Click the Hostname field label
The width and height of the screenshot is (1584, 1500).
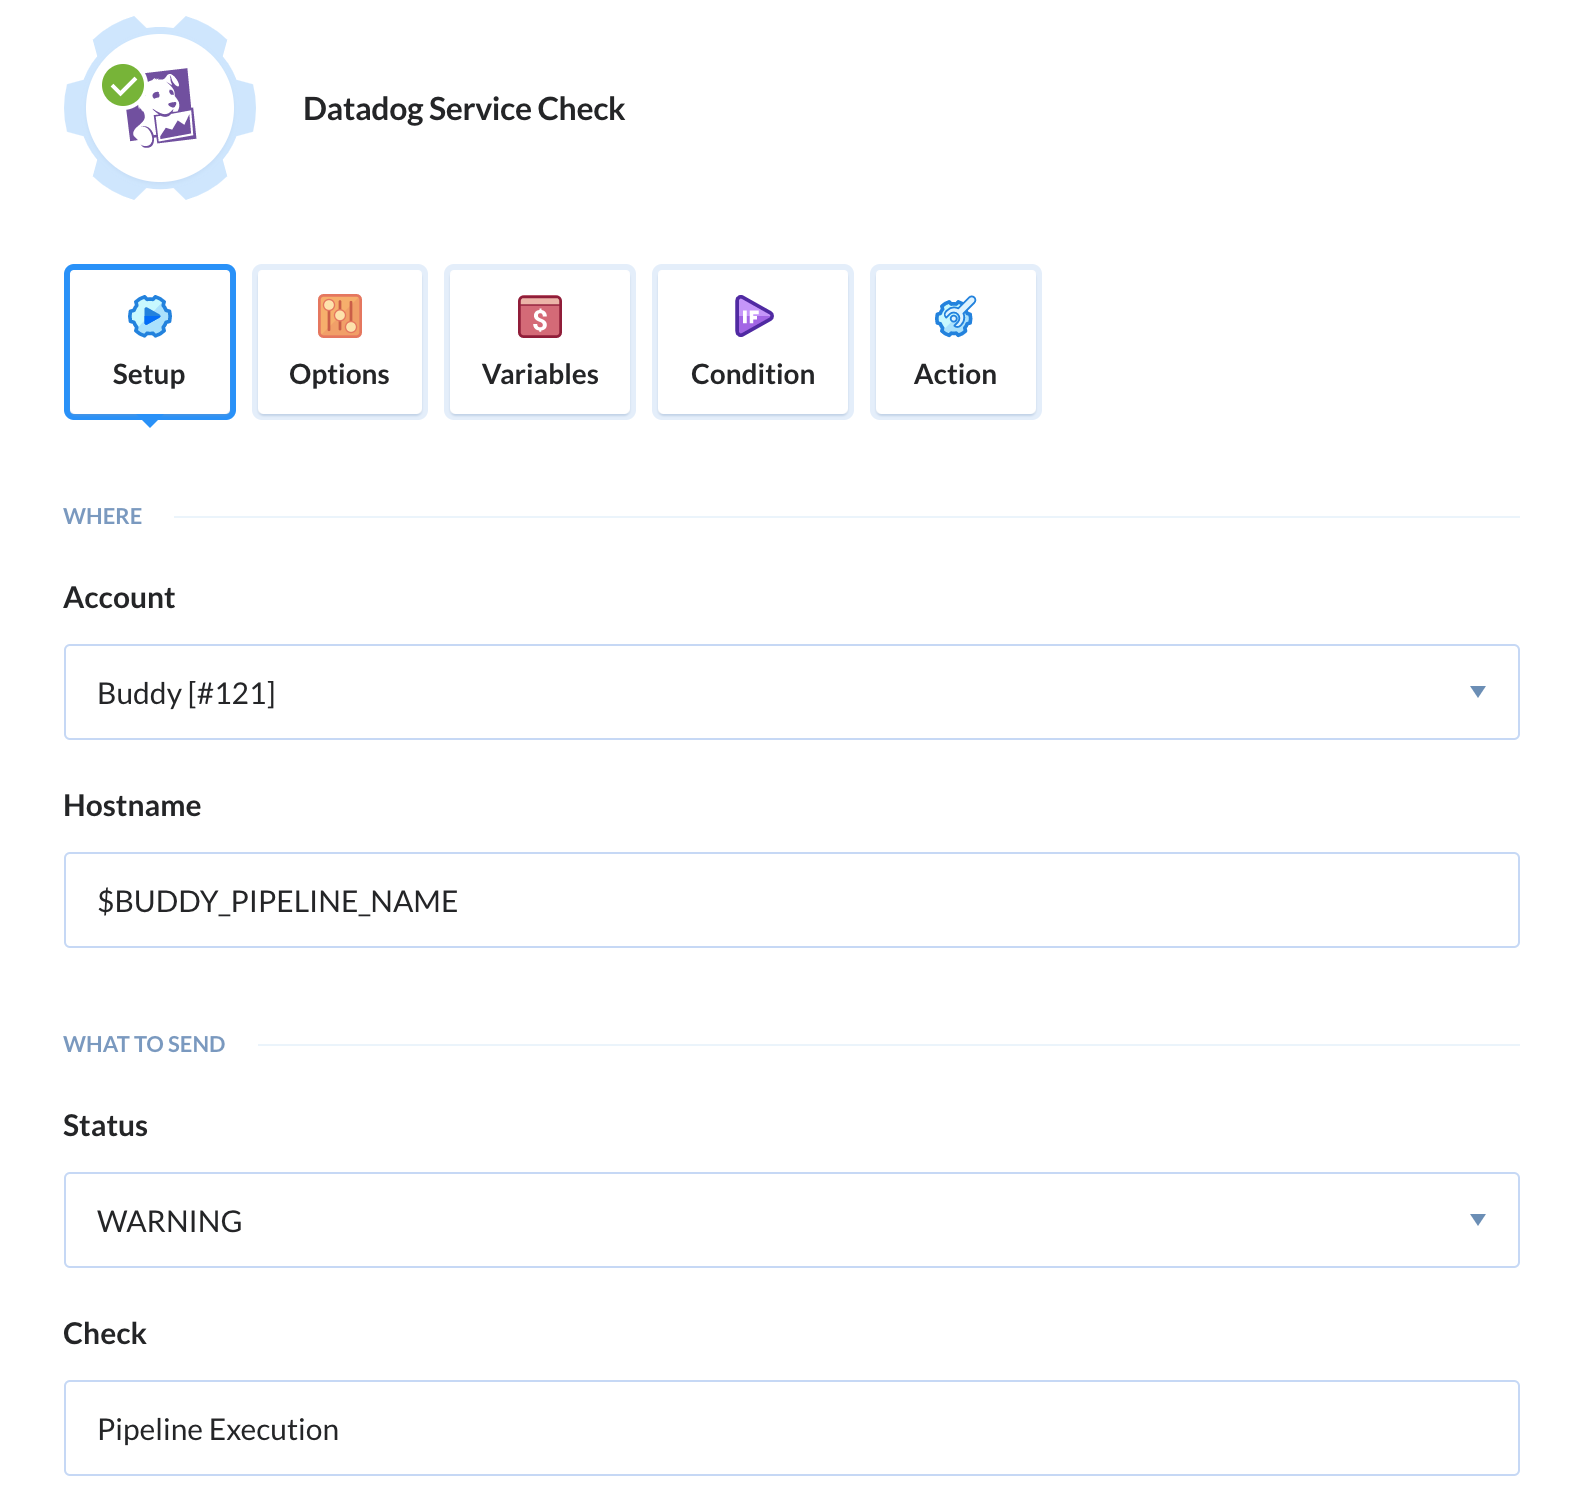tap(132, 805)
